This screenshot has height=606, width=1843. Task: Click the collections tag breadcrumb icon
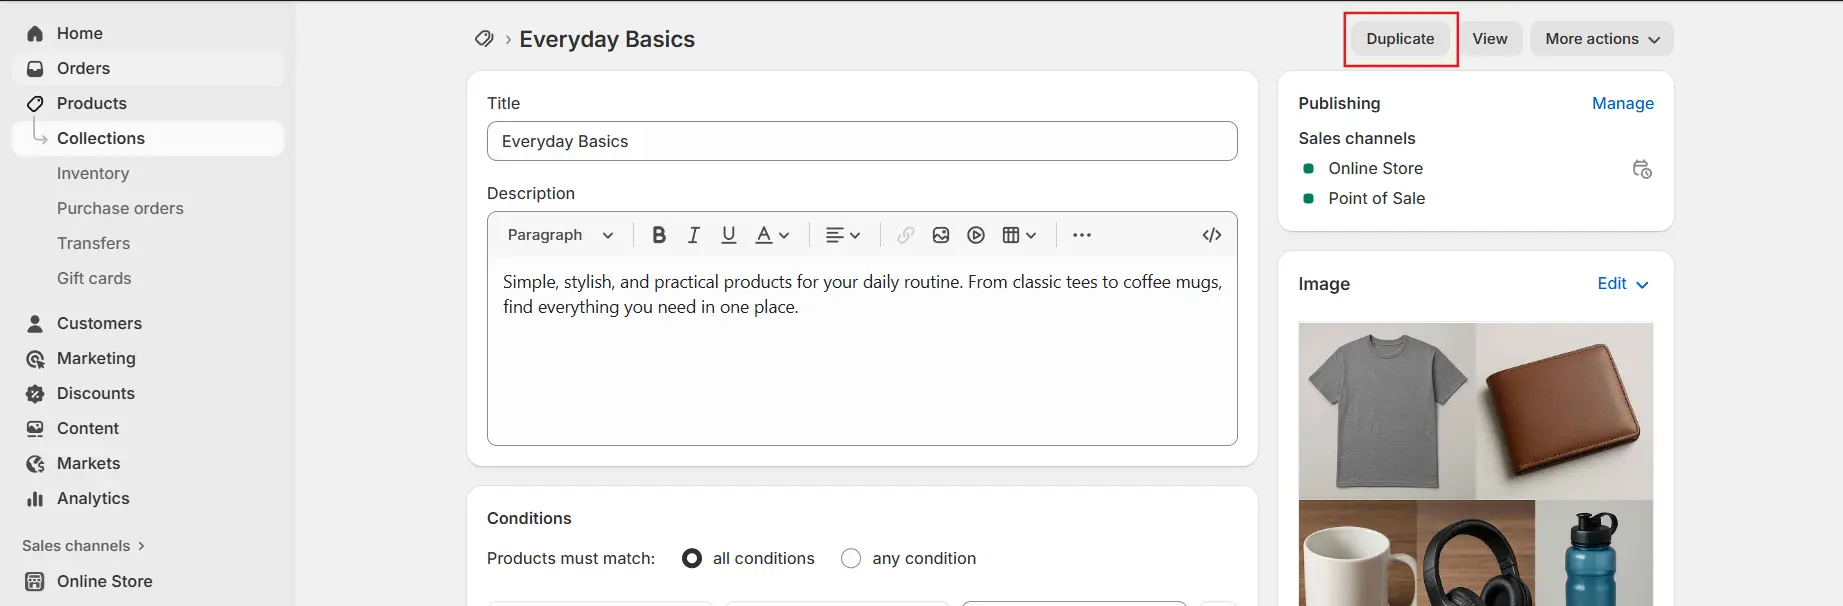pyautogui.click(x=484, y=39)
